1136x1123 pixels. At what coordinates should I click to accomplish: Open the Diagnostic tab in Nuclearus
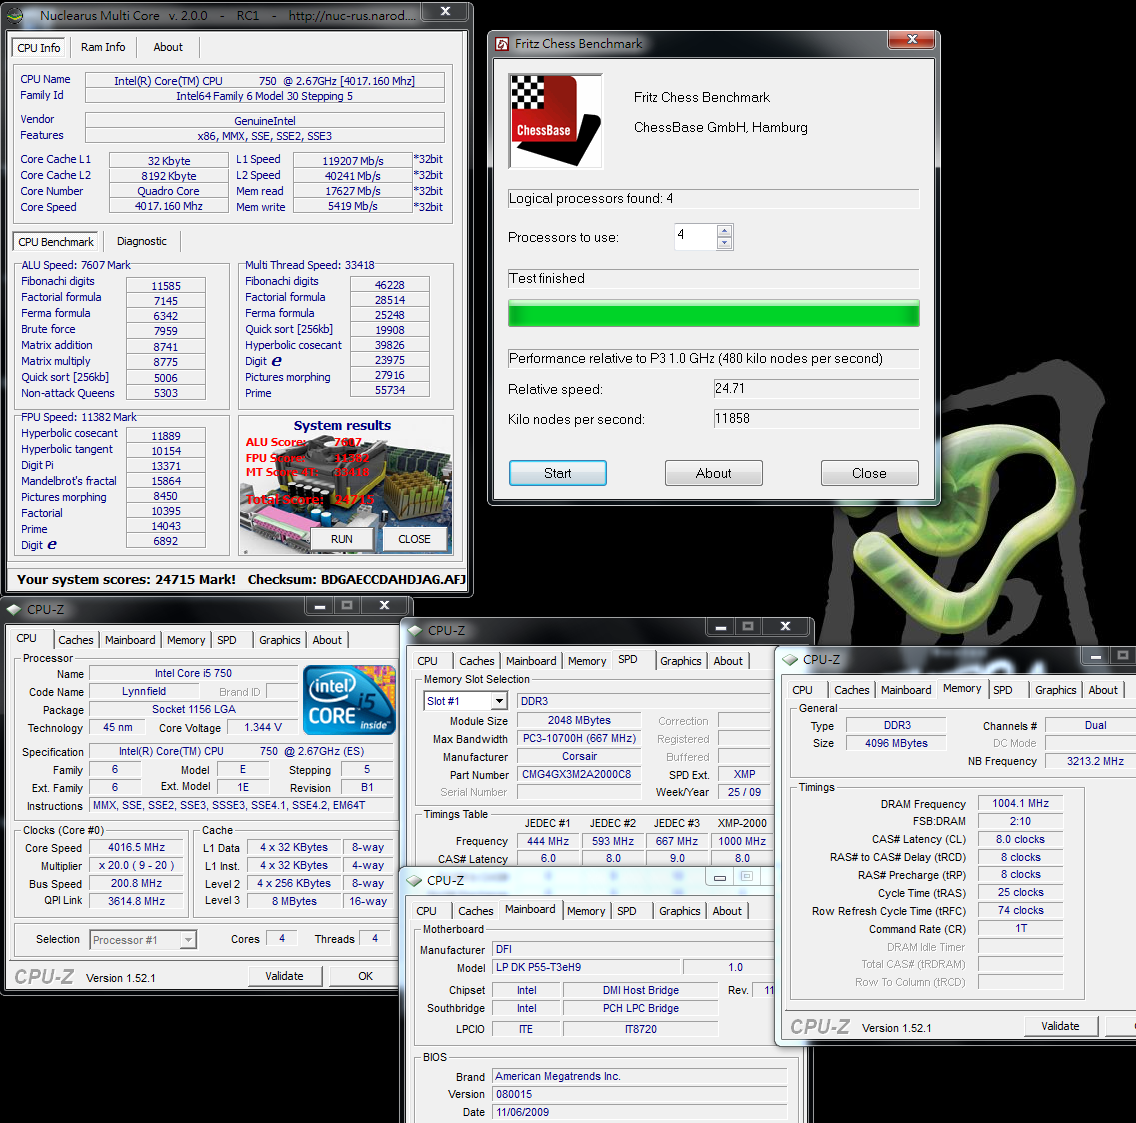142,241
